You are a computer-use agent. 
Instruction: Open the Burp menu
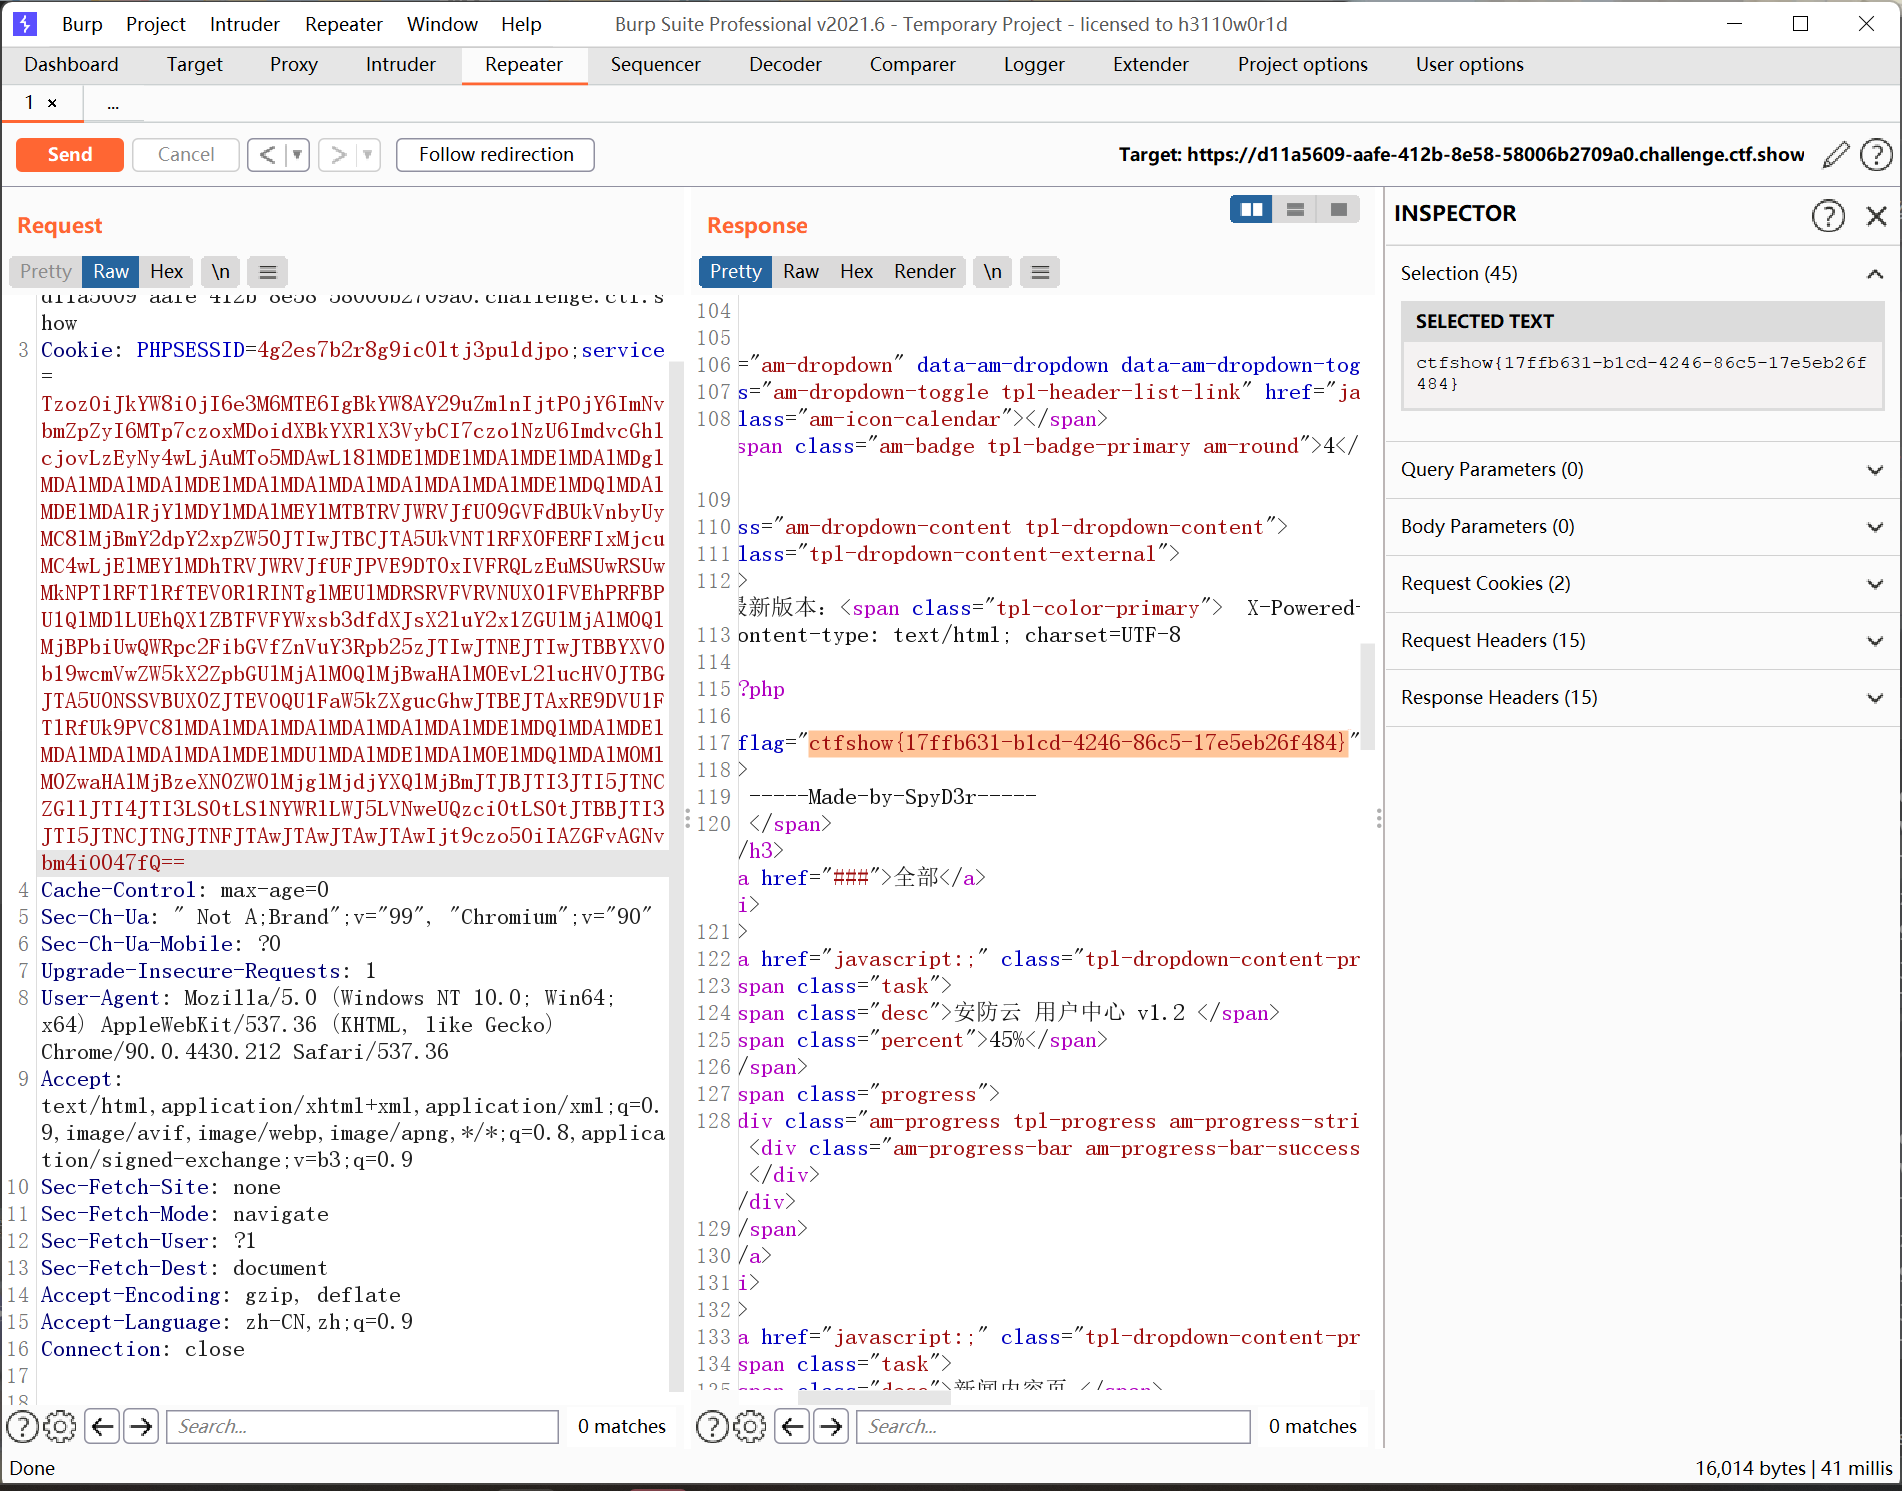(x=82, y=24)
